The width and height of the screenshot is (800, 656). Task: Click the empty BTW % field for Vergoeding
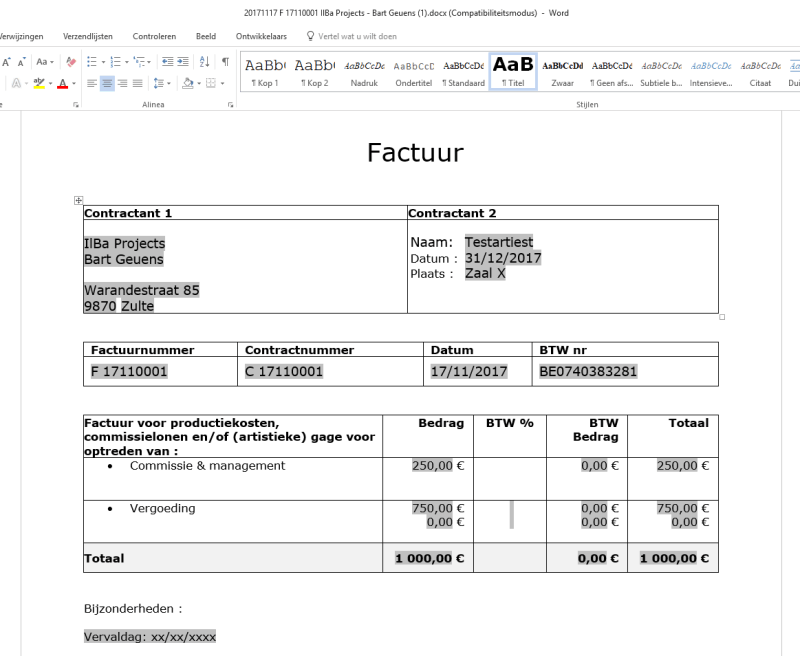(512, 515)
